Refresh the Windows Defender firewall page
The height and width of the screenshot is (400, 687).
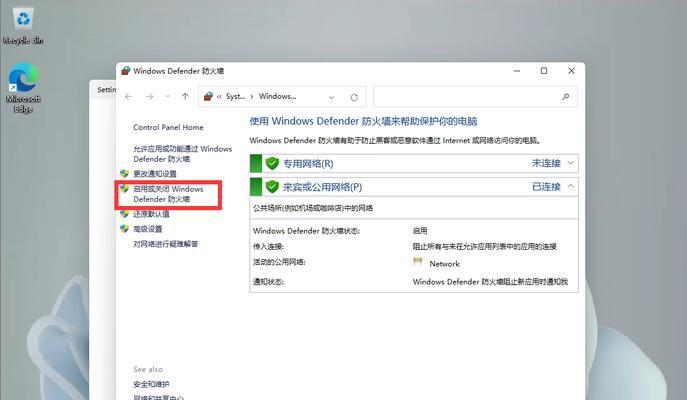(x=354, y=97)
